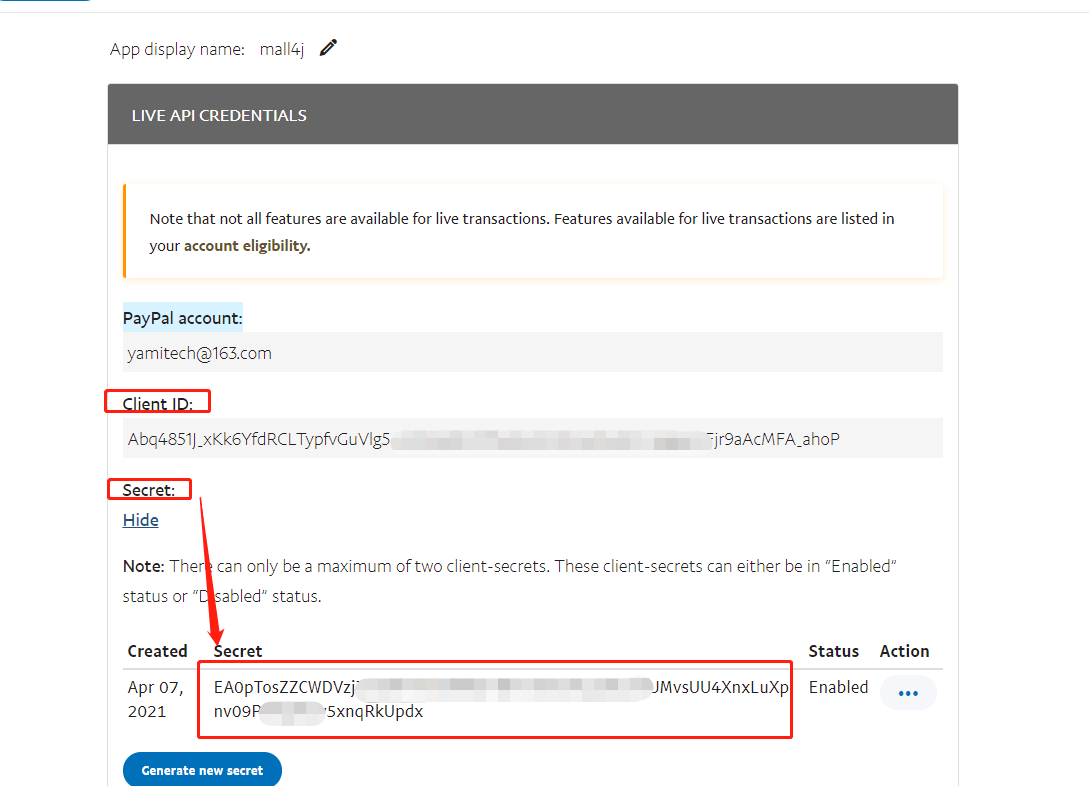Select the PayPal account email field

click(x=533, y=353)
